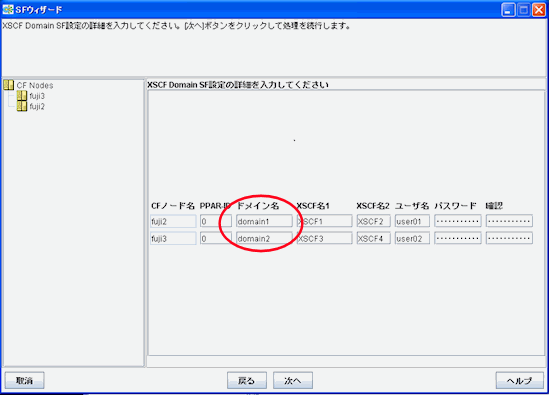The height and width of the screenshot is (395, 549).
Task: Click the XSCF4 name field
Action: tap(374, 238)
